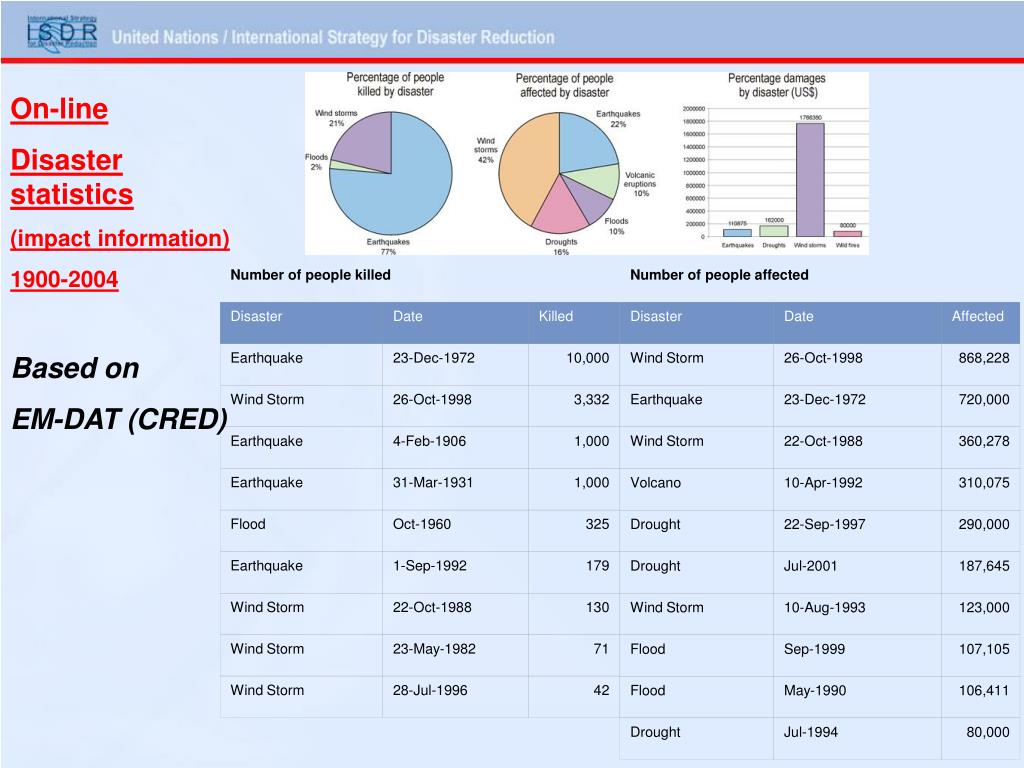Click the affected value '187,645'

(984, 566)
